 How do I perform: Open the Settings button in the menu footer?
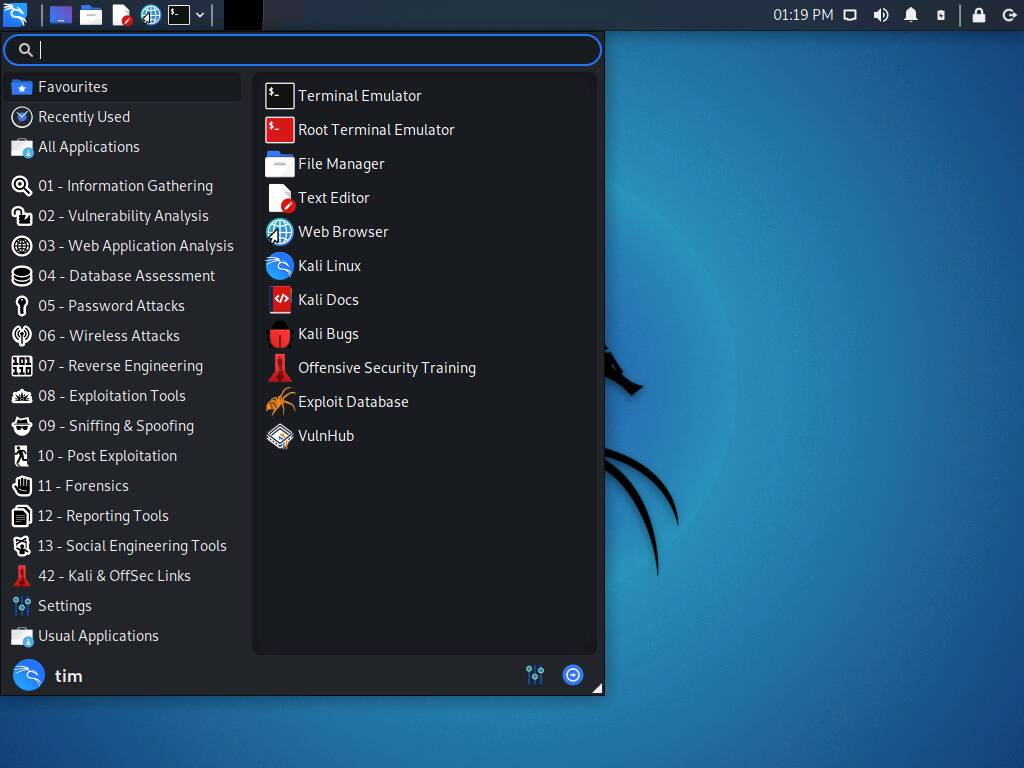coord(534,675)
